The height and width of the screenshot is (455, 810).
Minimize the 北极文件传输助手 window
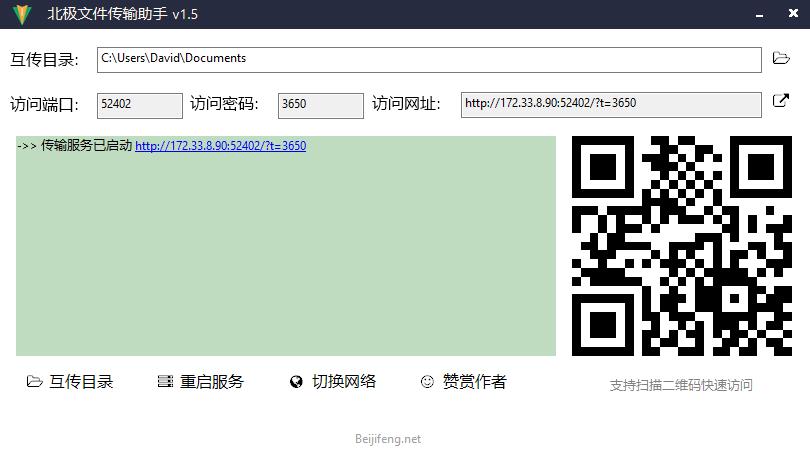tap(759, 14)
